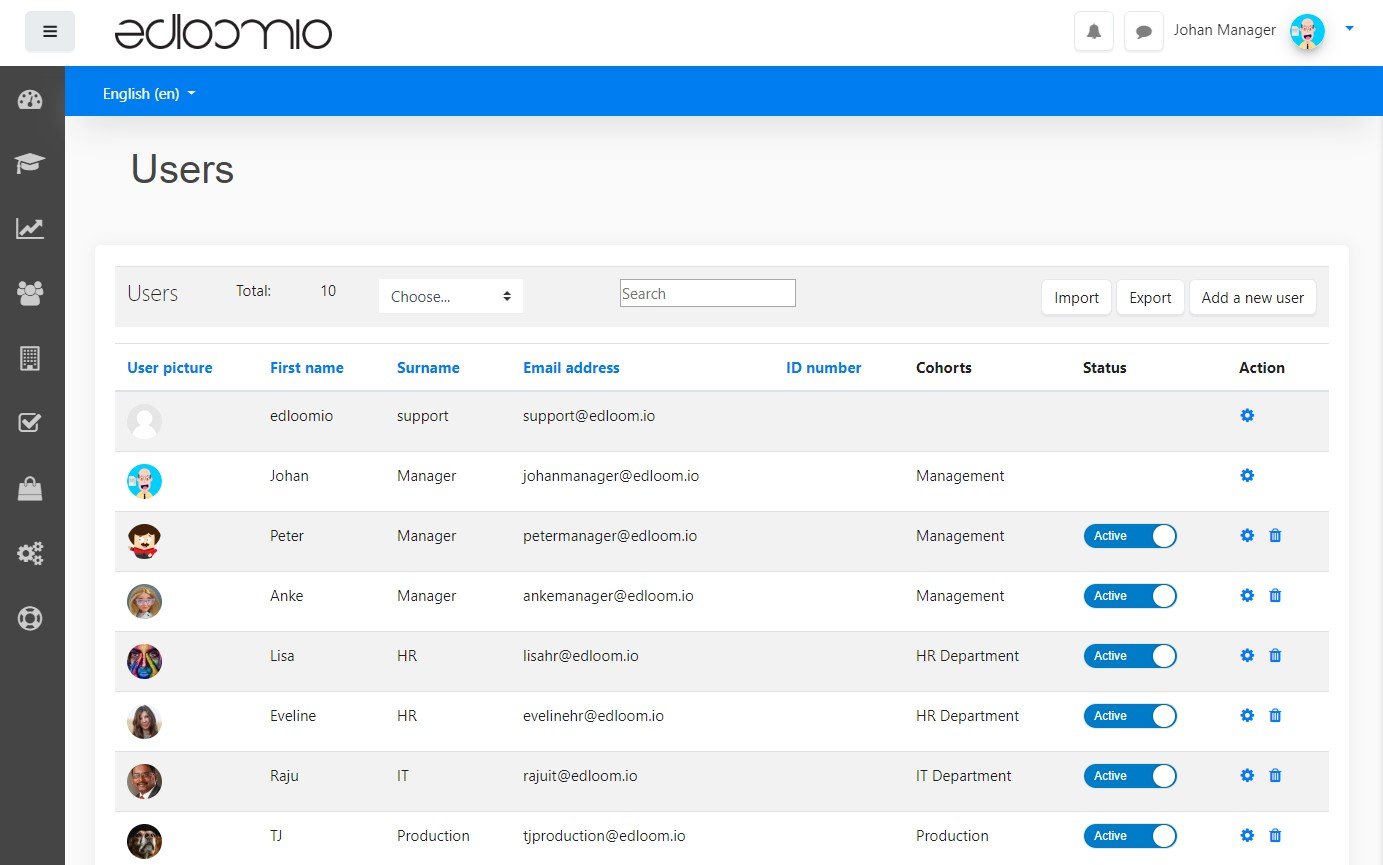This screenshot has width=1383, height=865.
Task: Click the gear icon for Lisa HR
Action: coord(1247,655)
